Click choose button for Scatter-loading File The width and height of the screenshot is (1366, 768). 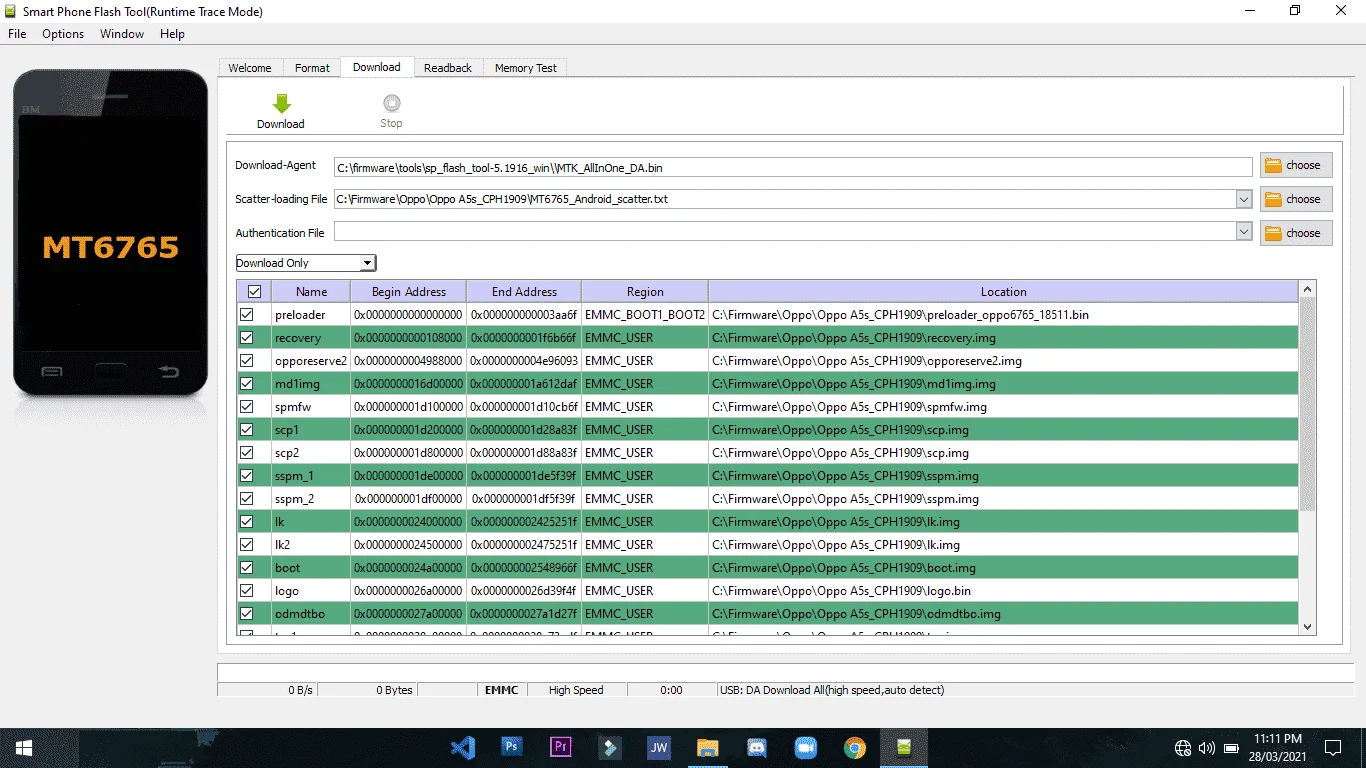1296,199
